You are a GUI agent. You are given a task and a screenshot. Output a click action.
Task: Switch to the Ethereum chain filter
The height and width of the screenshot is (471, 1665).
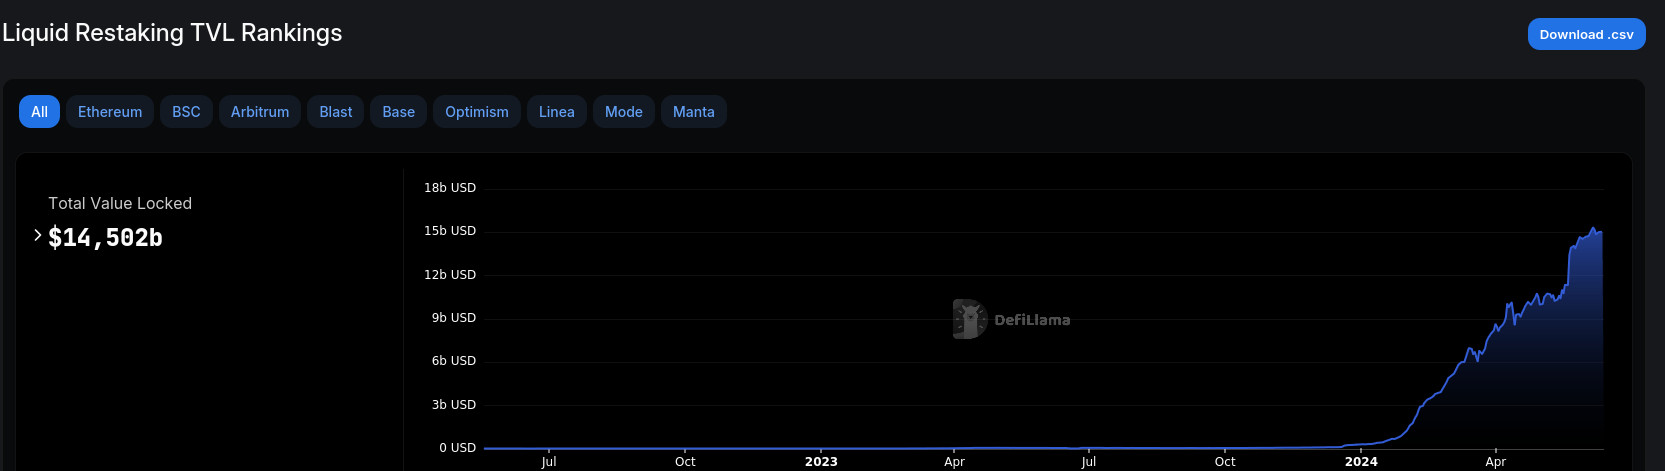click(x=110, y=112)
